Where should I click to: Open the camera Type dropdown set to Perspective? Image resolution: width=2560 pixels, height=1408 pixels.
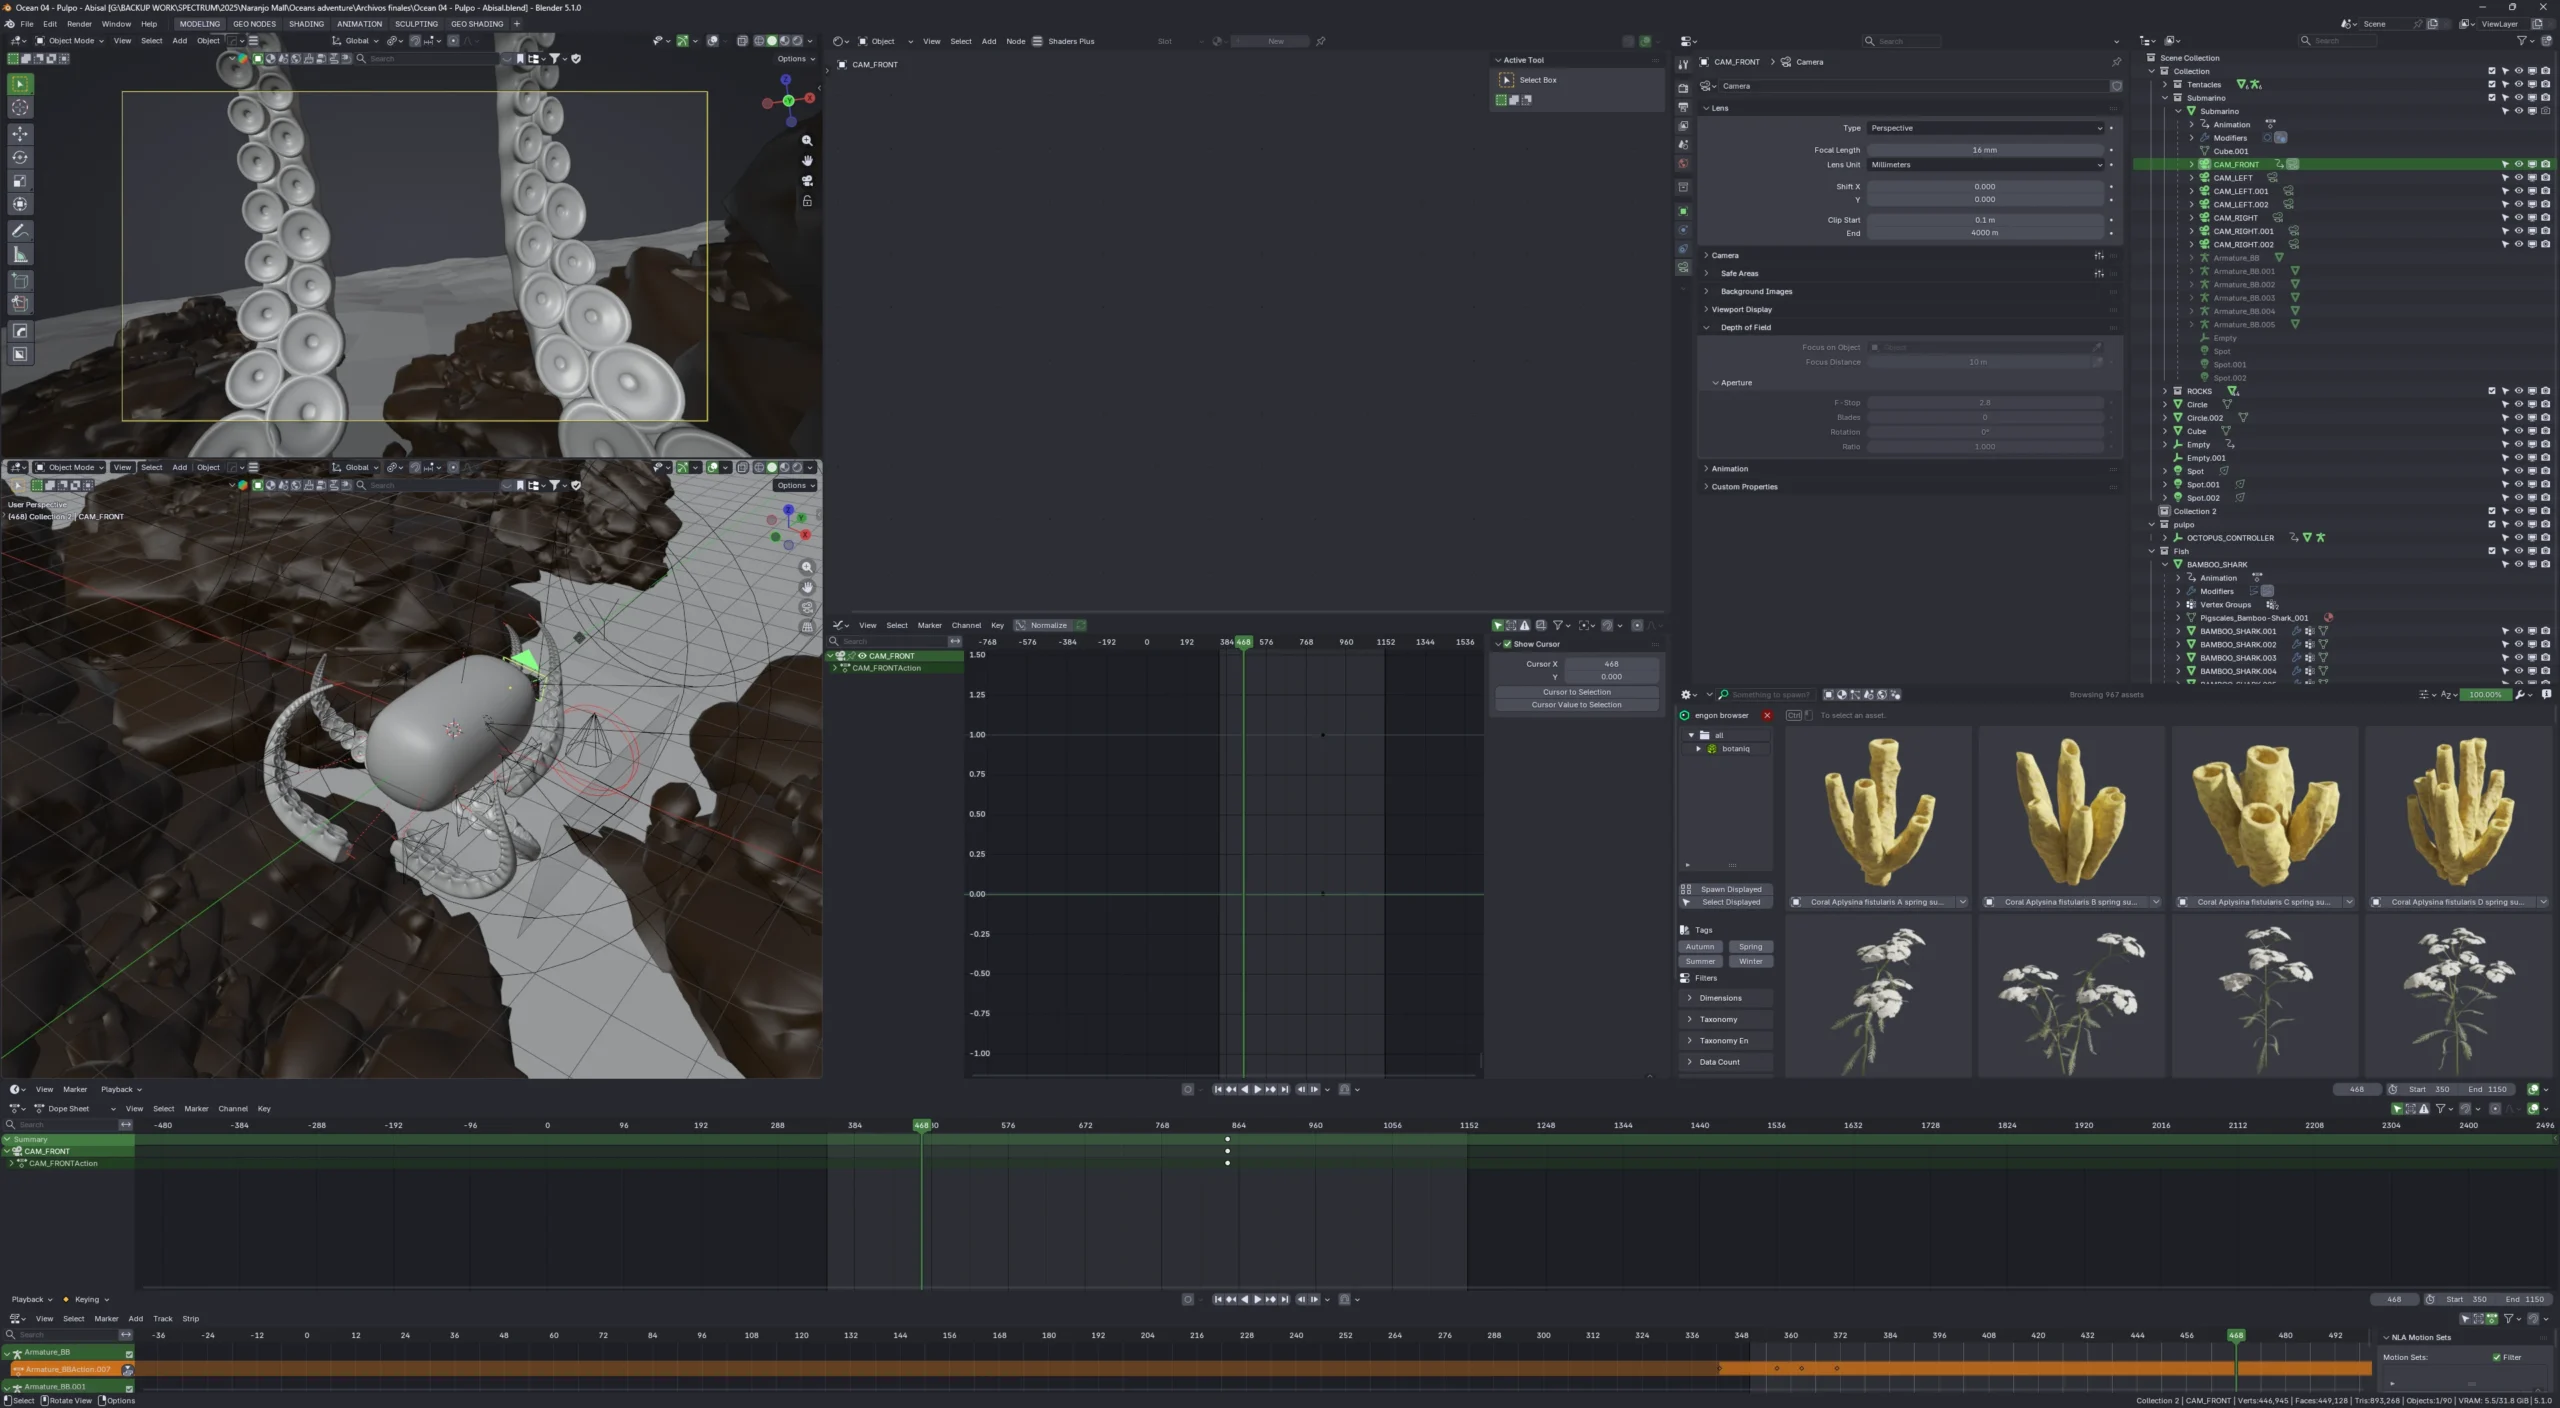point(1985,128)
